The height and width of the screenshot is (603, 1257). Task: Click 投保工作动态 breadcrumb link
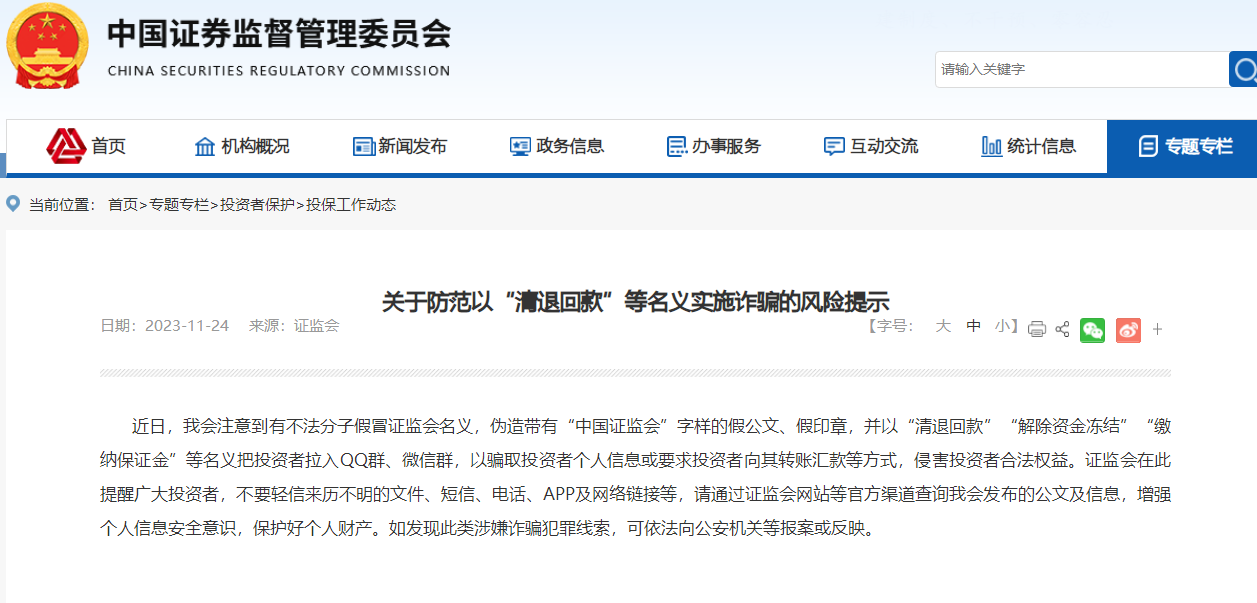(x=351, y=205)
